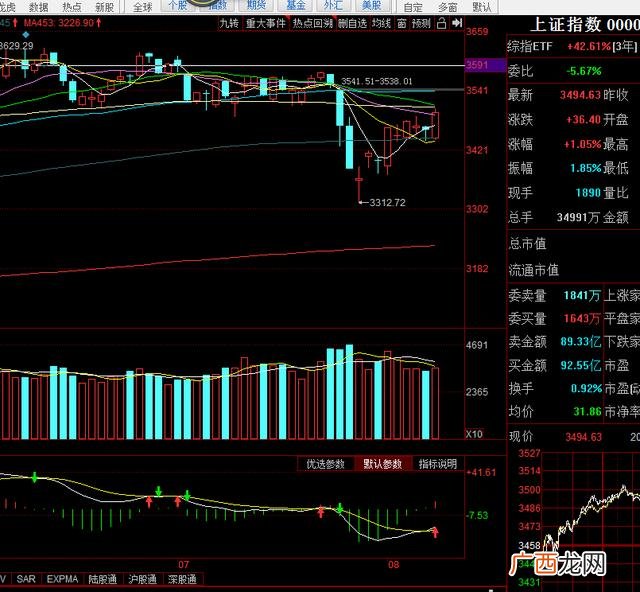
Task: Click 换手 value 0.92%
Action: pos(586,388)
